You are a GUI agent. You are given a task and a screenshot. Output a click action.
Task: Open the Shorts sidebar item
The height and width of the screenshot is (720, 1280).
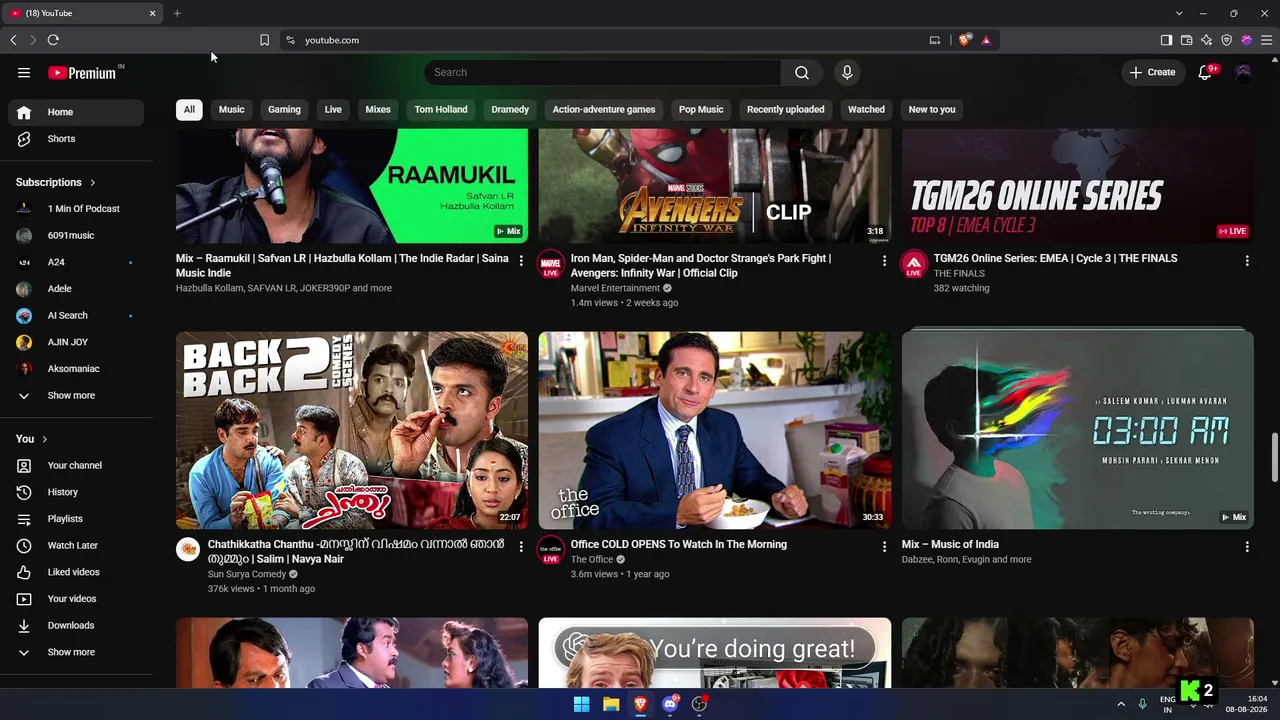(x=76, y=139)
